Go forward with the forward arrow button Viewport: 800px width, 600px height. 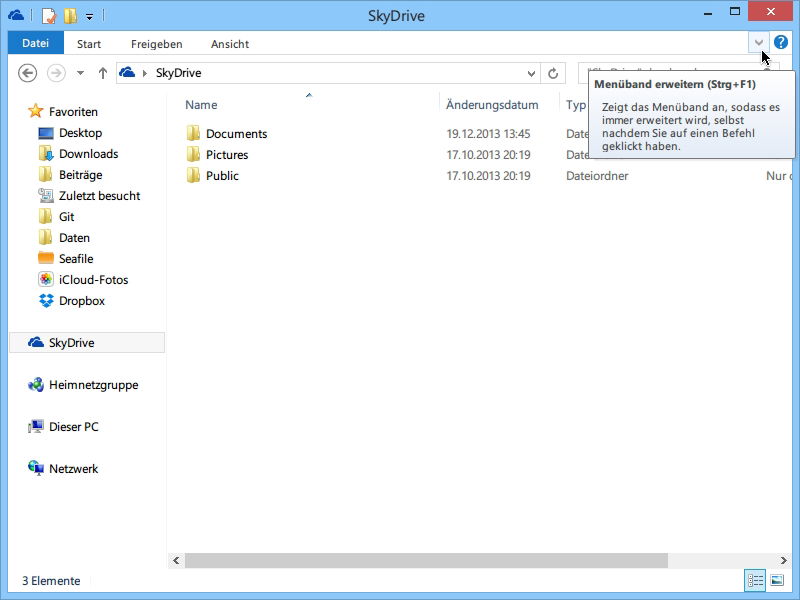[x=57, y=73]
